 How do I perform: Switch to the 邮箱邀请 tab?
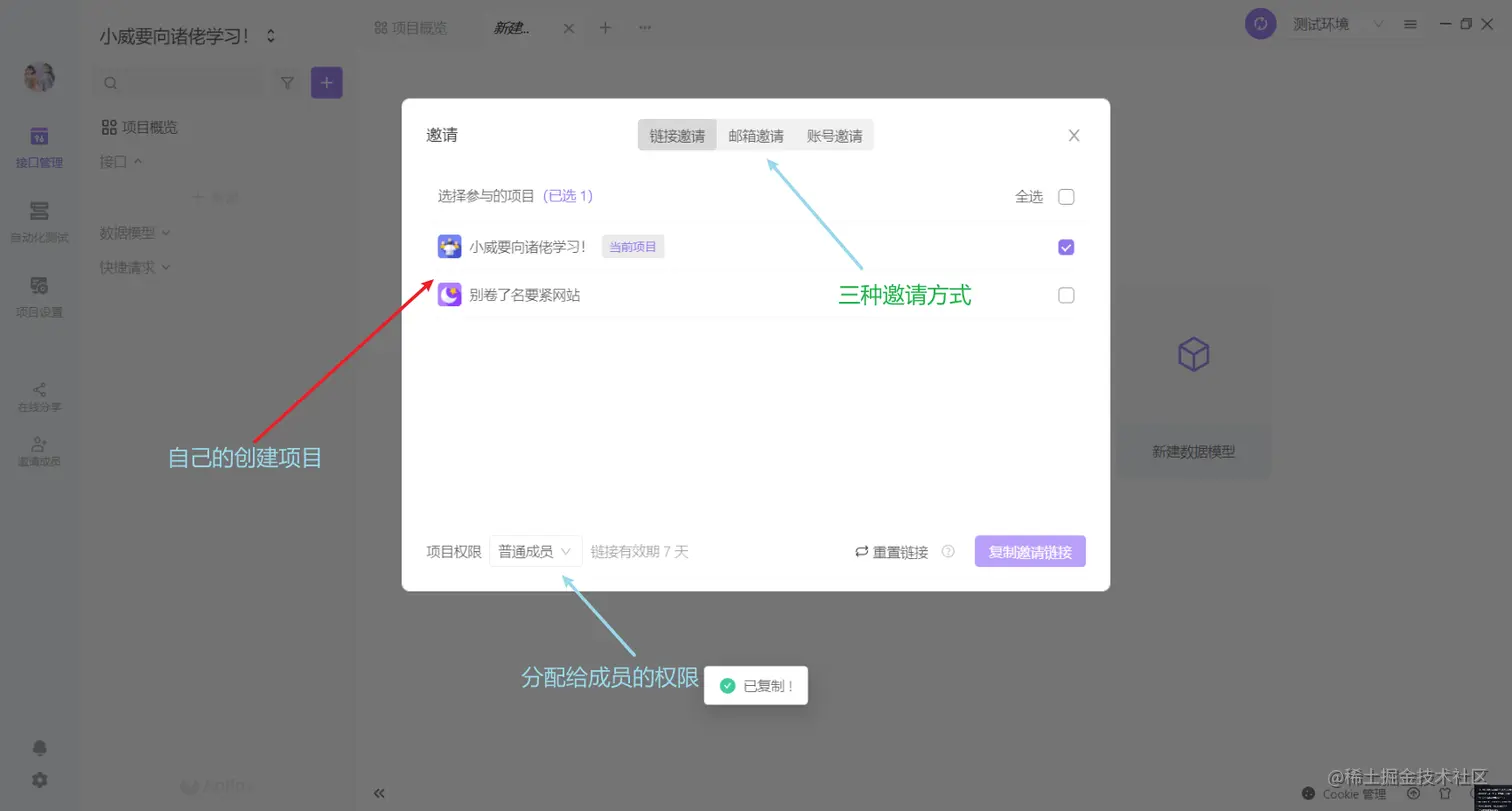coord(756,135)
